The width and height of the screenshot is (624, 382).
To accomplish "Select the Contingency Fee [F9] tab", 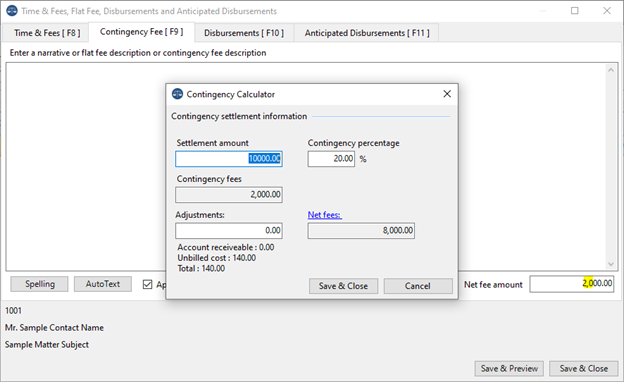I will (141, 32).
